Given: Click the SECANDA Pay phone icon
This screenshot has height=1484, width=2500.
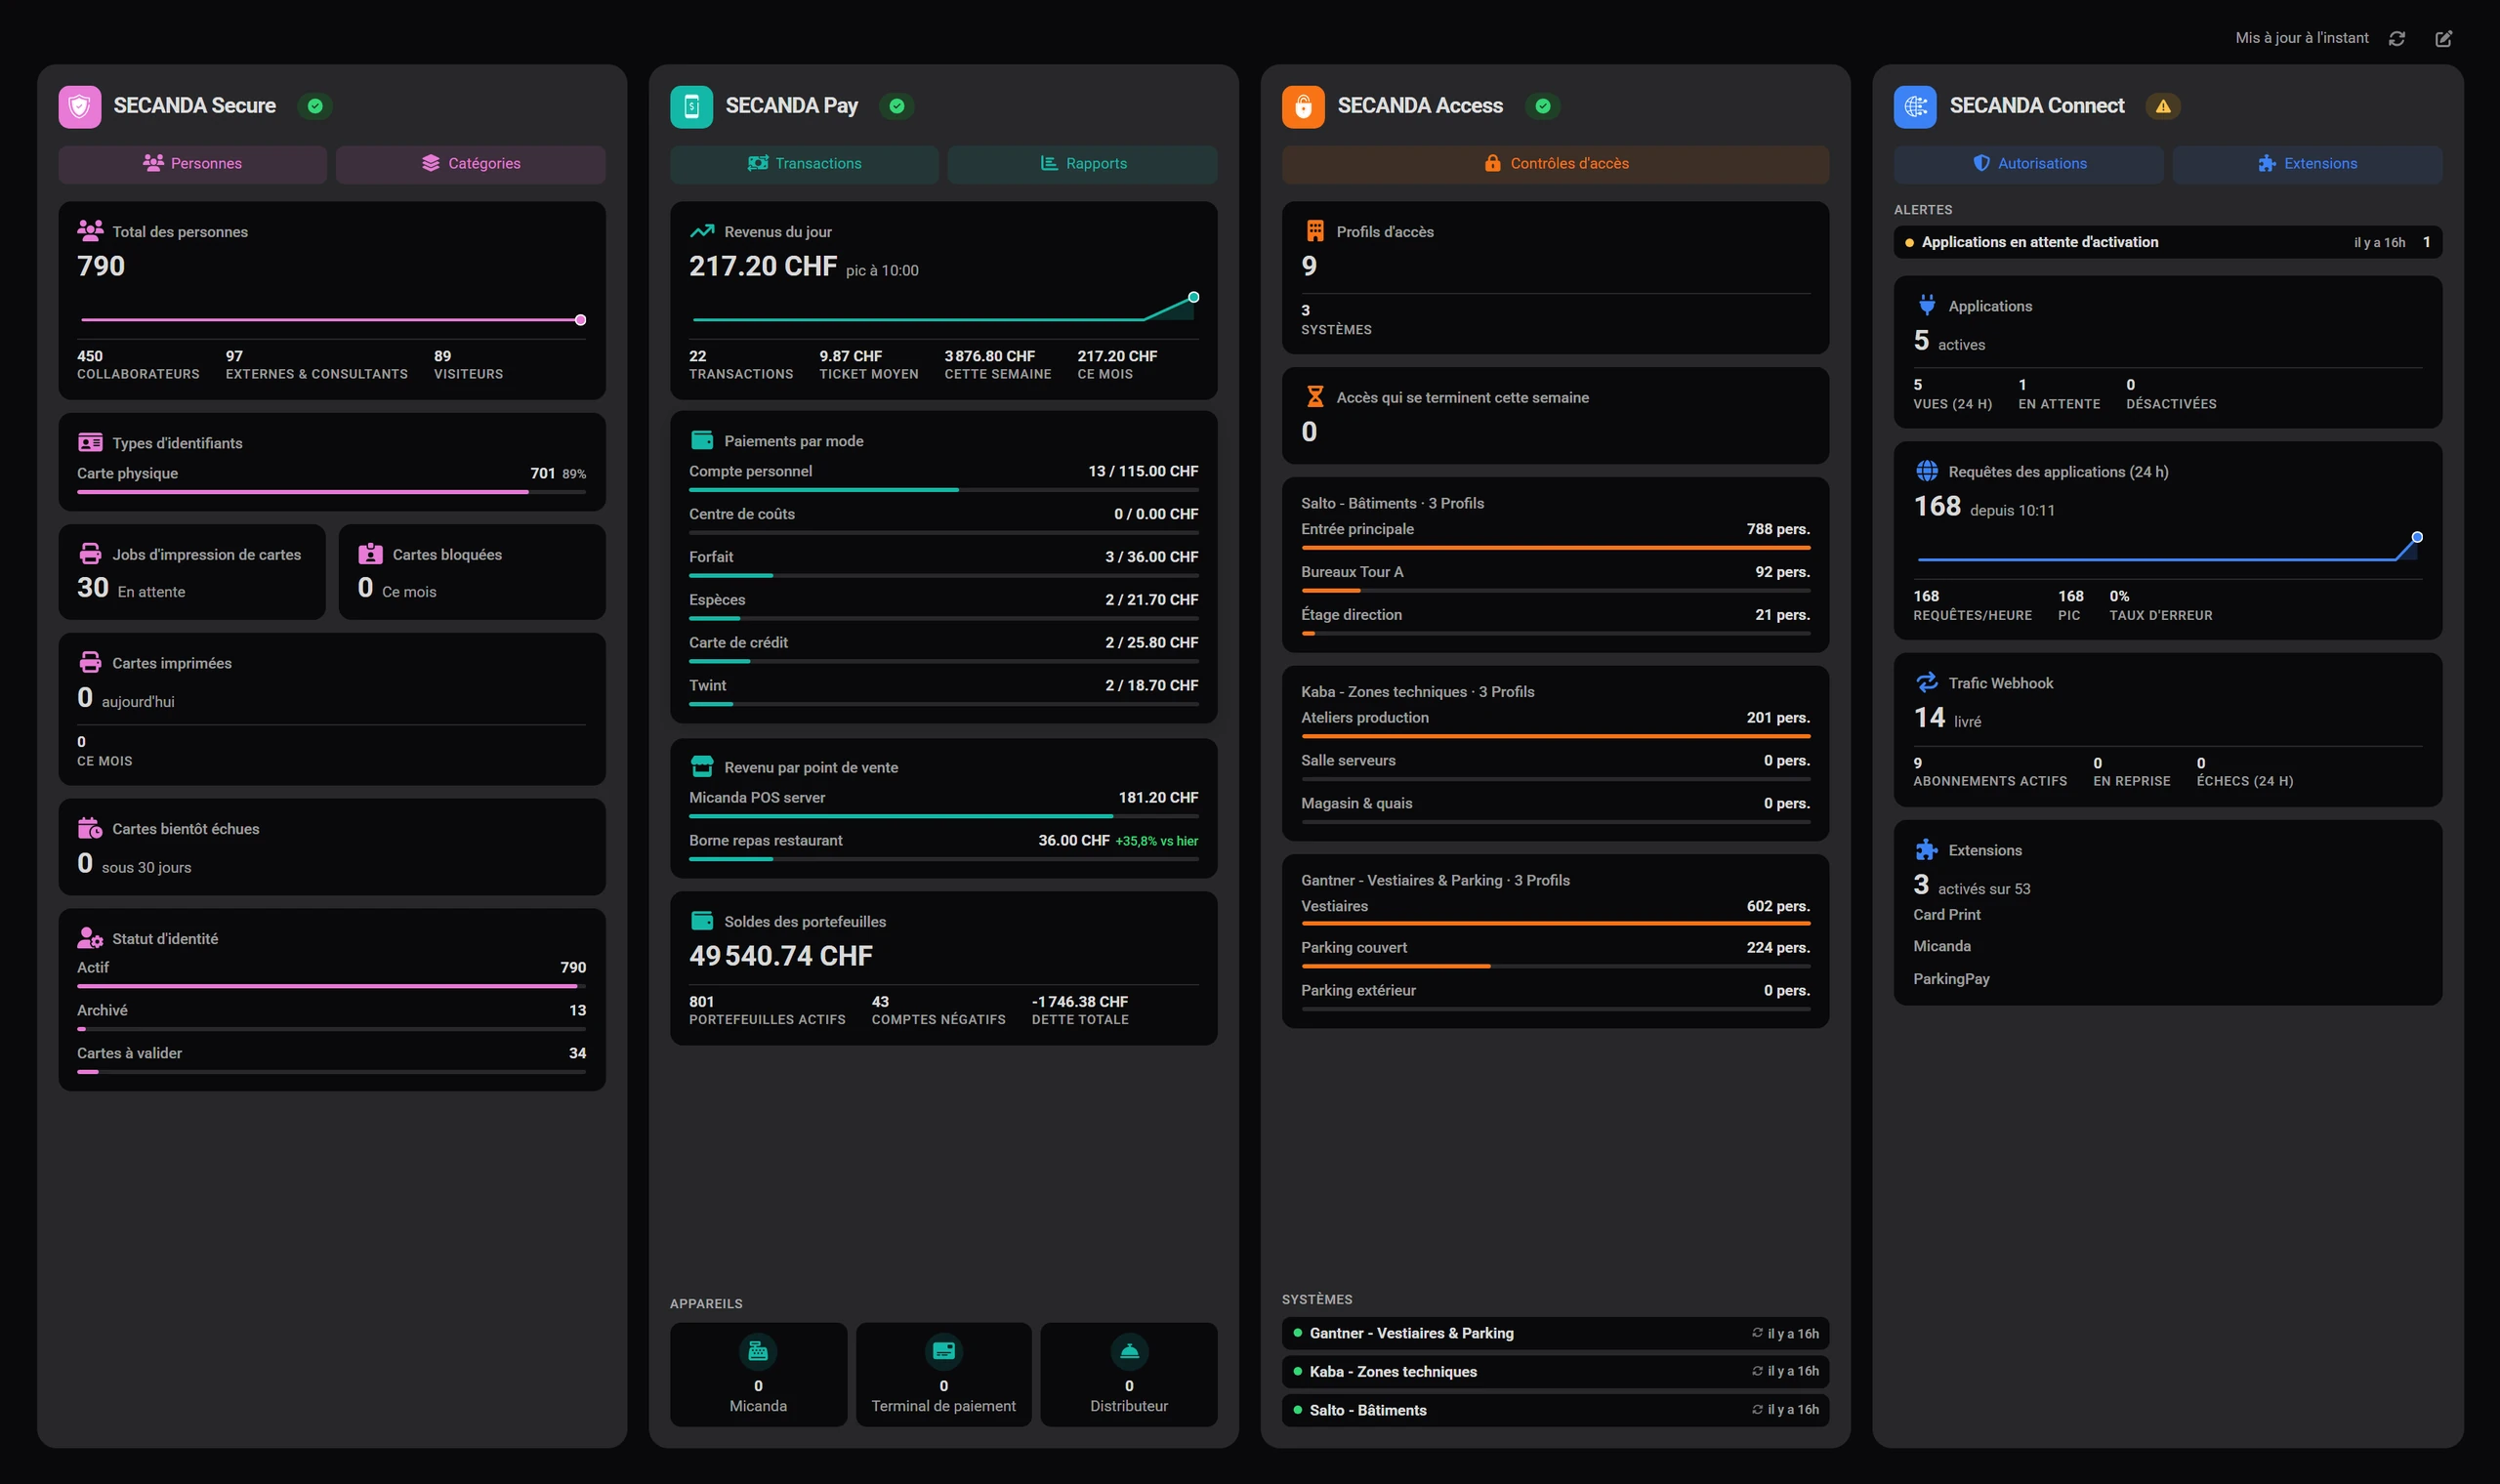Looking at the screenshot, I should point(691,106).
